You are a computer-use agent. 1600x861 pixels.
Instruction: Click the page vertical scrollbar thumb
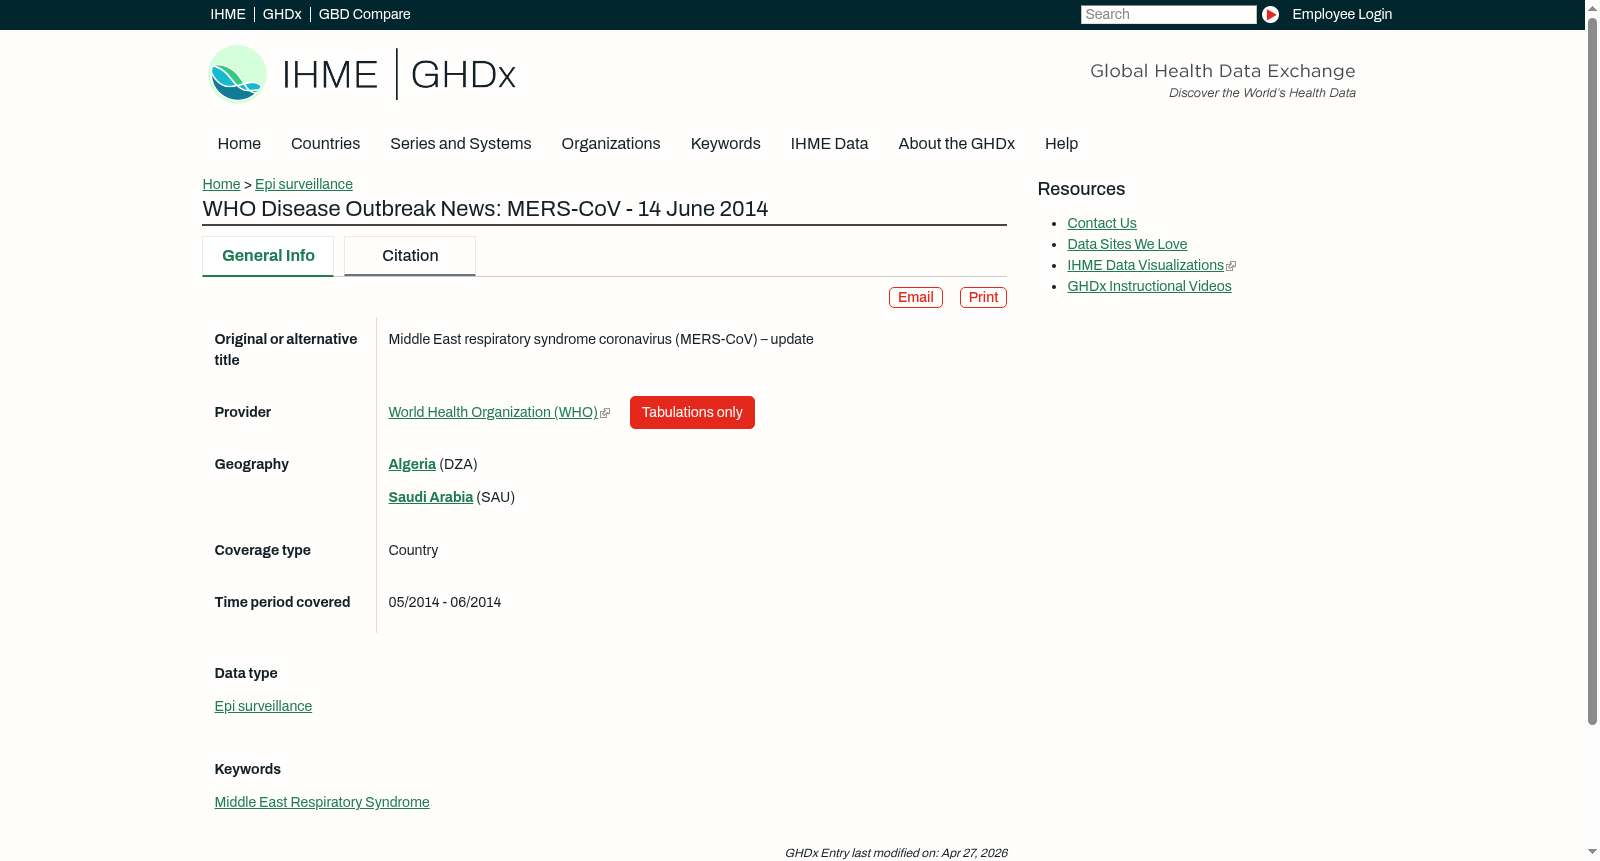point(1592,370)
